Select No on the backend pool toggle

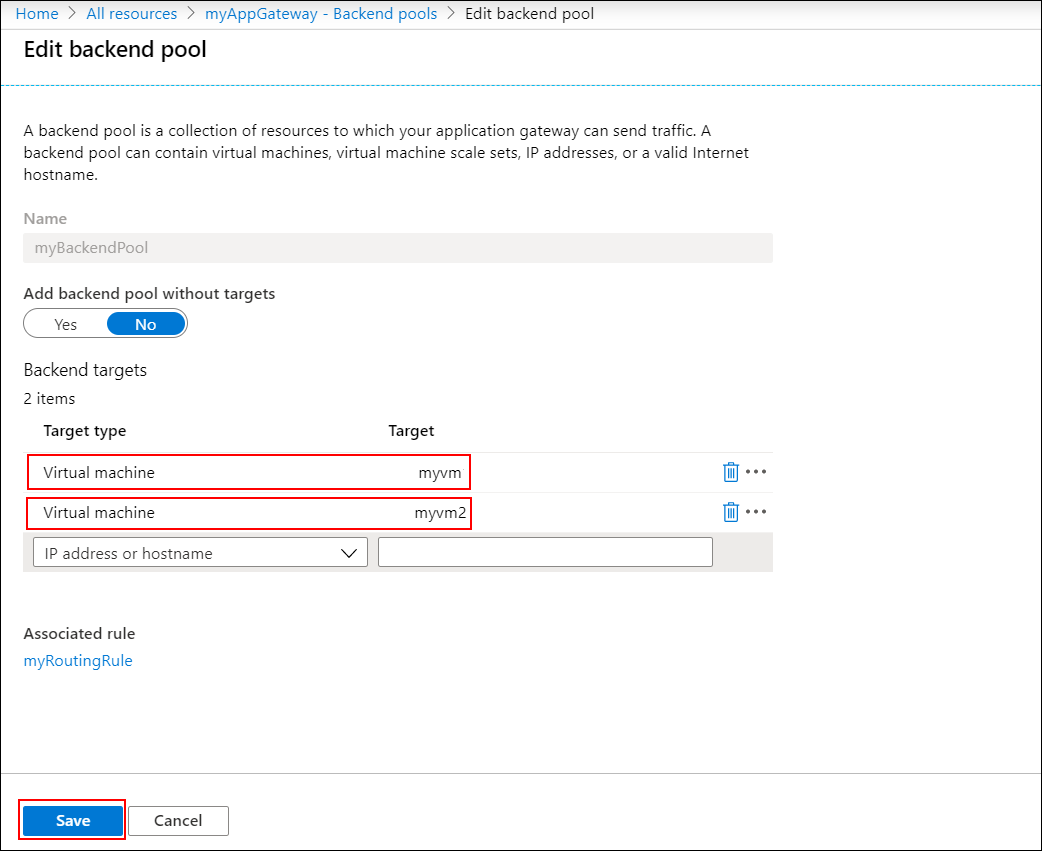145,323
